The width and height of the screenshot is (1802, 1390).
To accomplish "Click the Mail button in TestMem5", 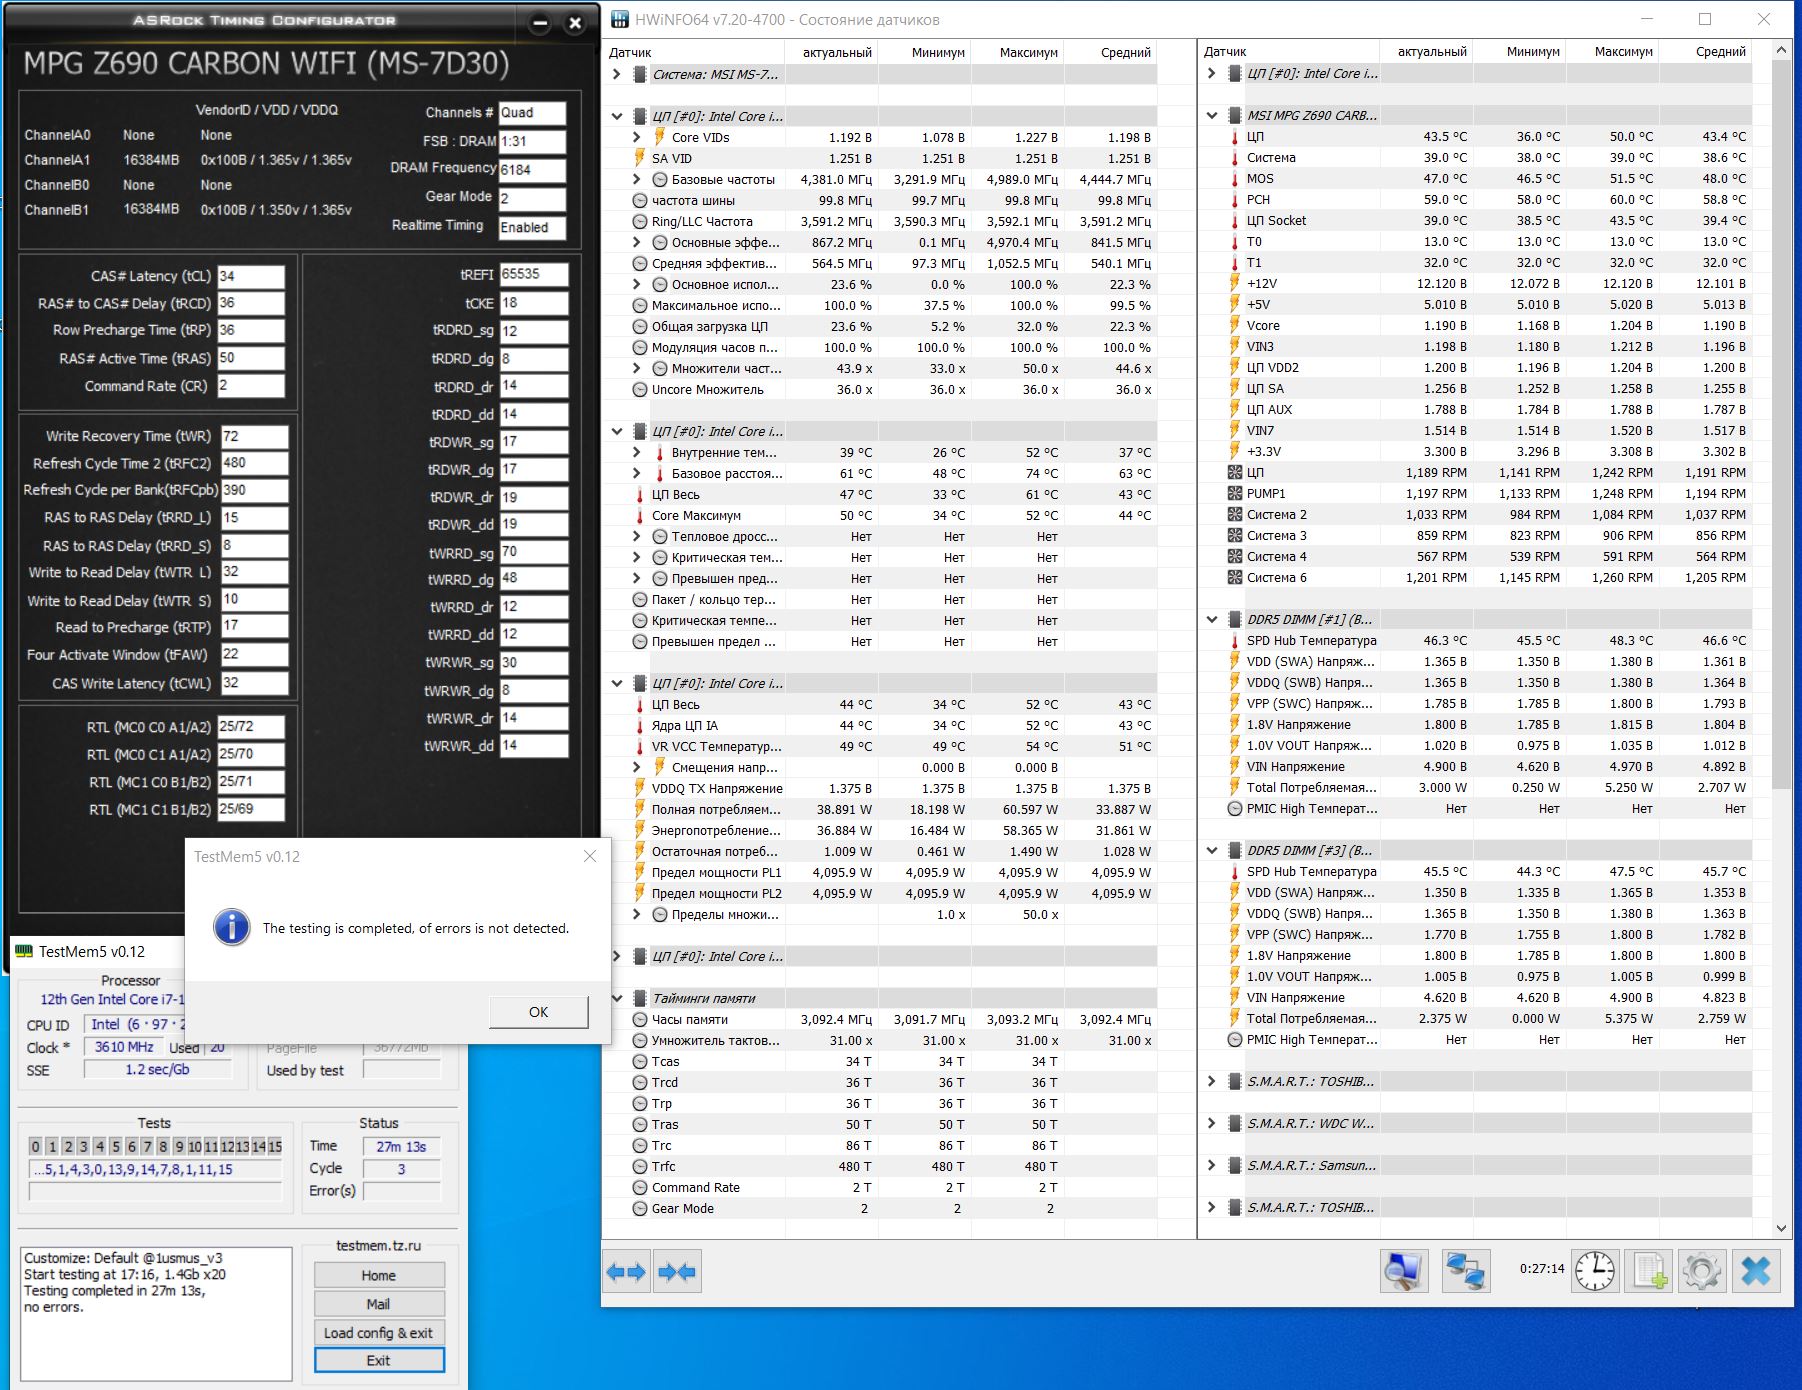I will (x=379, y=1304).
